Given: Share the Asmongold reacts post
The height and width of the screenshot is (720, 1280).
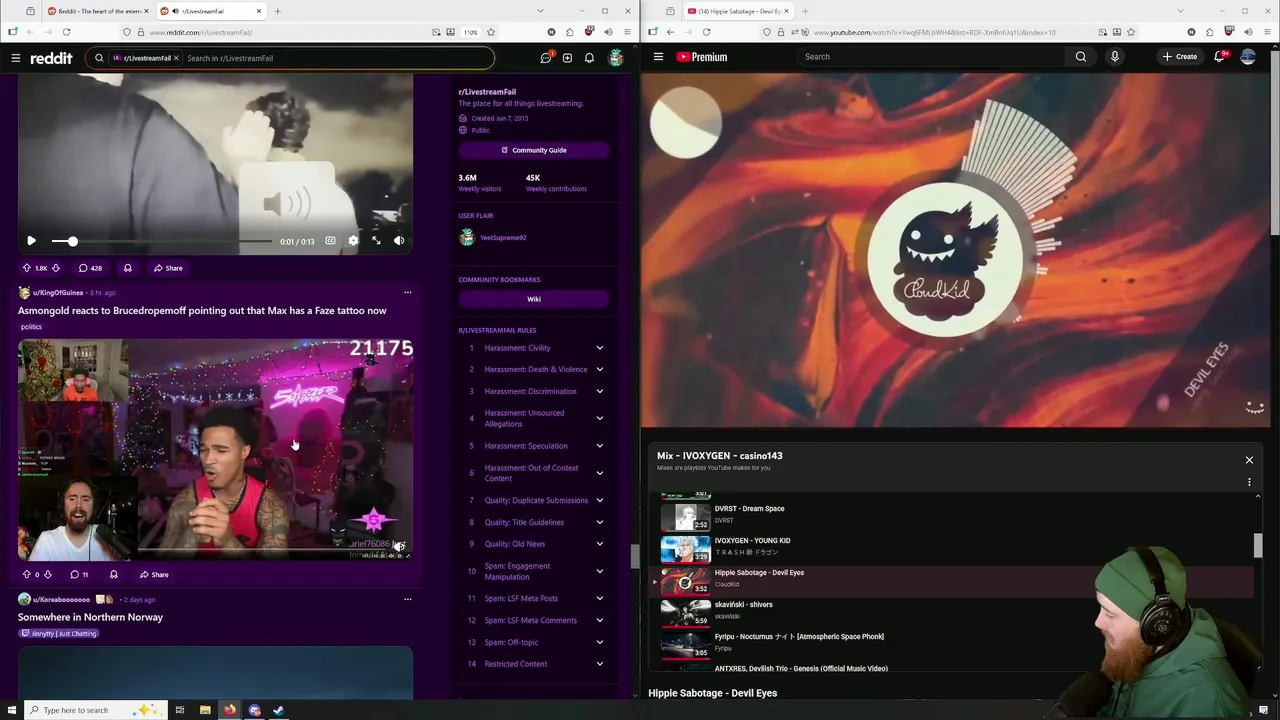Looking at the screenshot, I should tap(153, 575).
